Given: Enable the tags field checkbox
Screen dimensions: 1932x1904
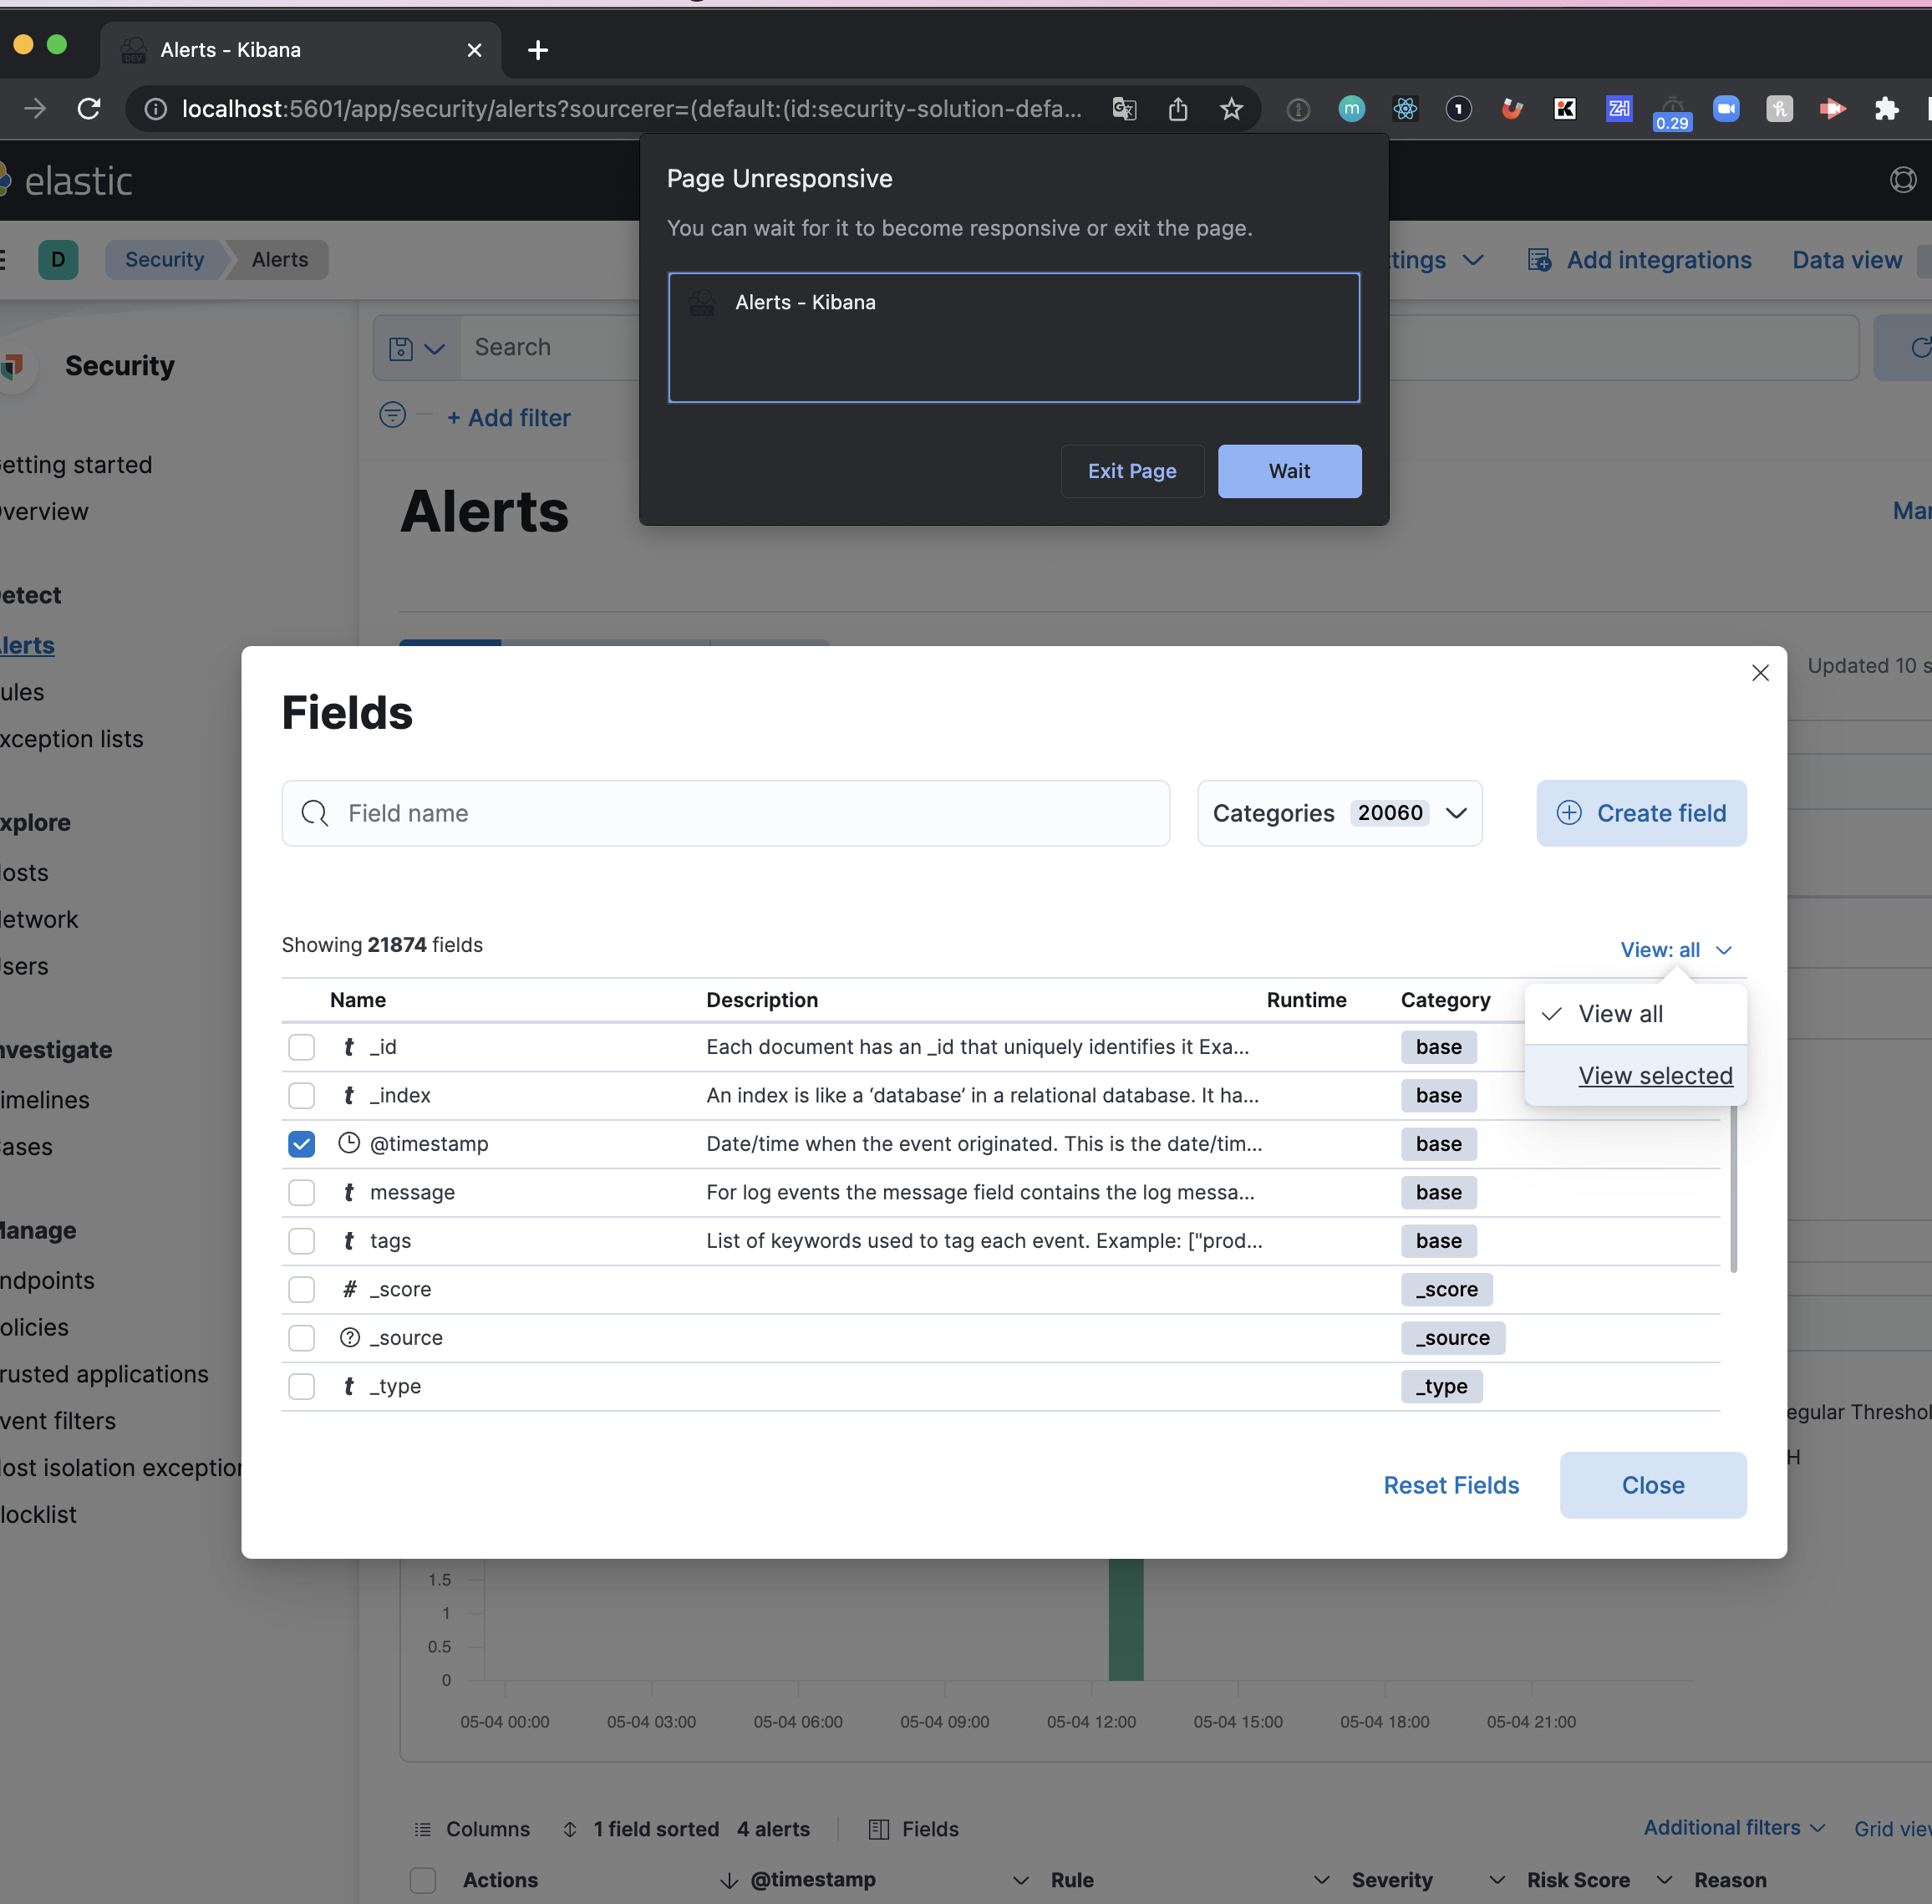Looking at the screenshot, I should point(301,1241).
